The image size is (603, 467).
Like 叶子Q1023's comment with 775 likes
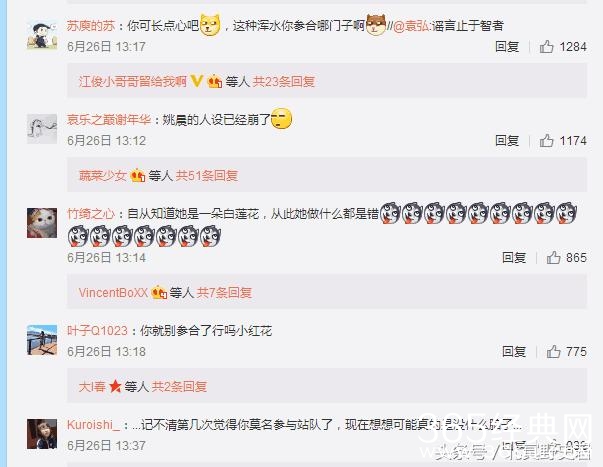(x=553, y=352)
